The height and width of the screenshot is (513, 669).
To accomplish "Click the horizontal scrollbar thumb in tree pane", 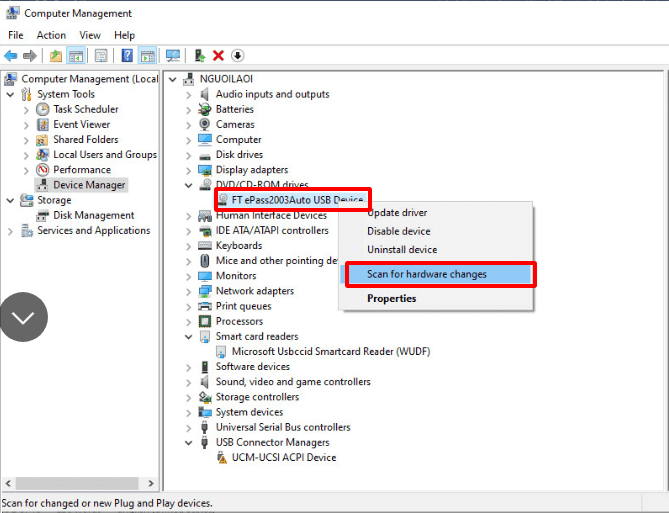I will tap(77, 484).
